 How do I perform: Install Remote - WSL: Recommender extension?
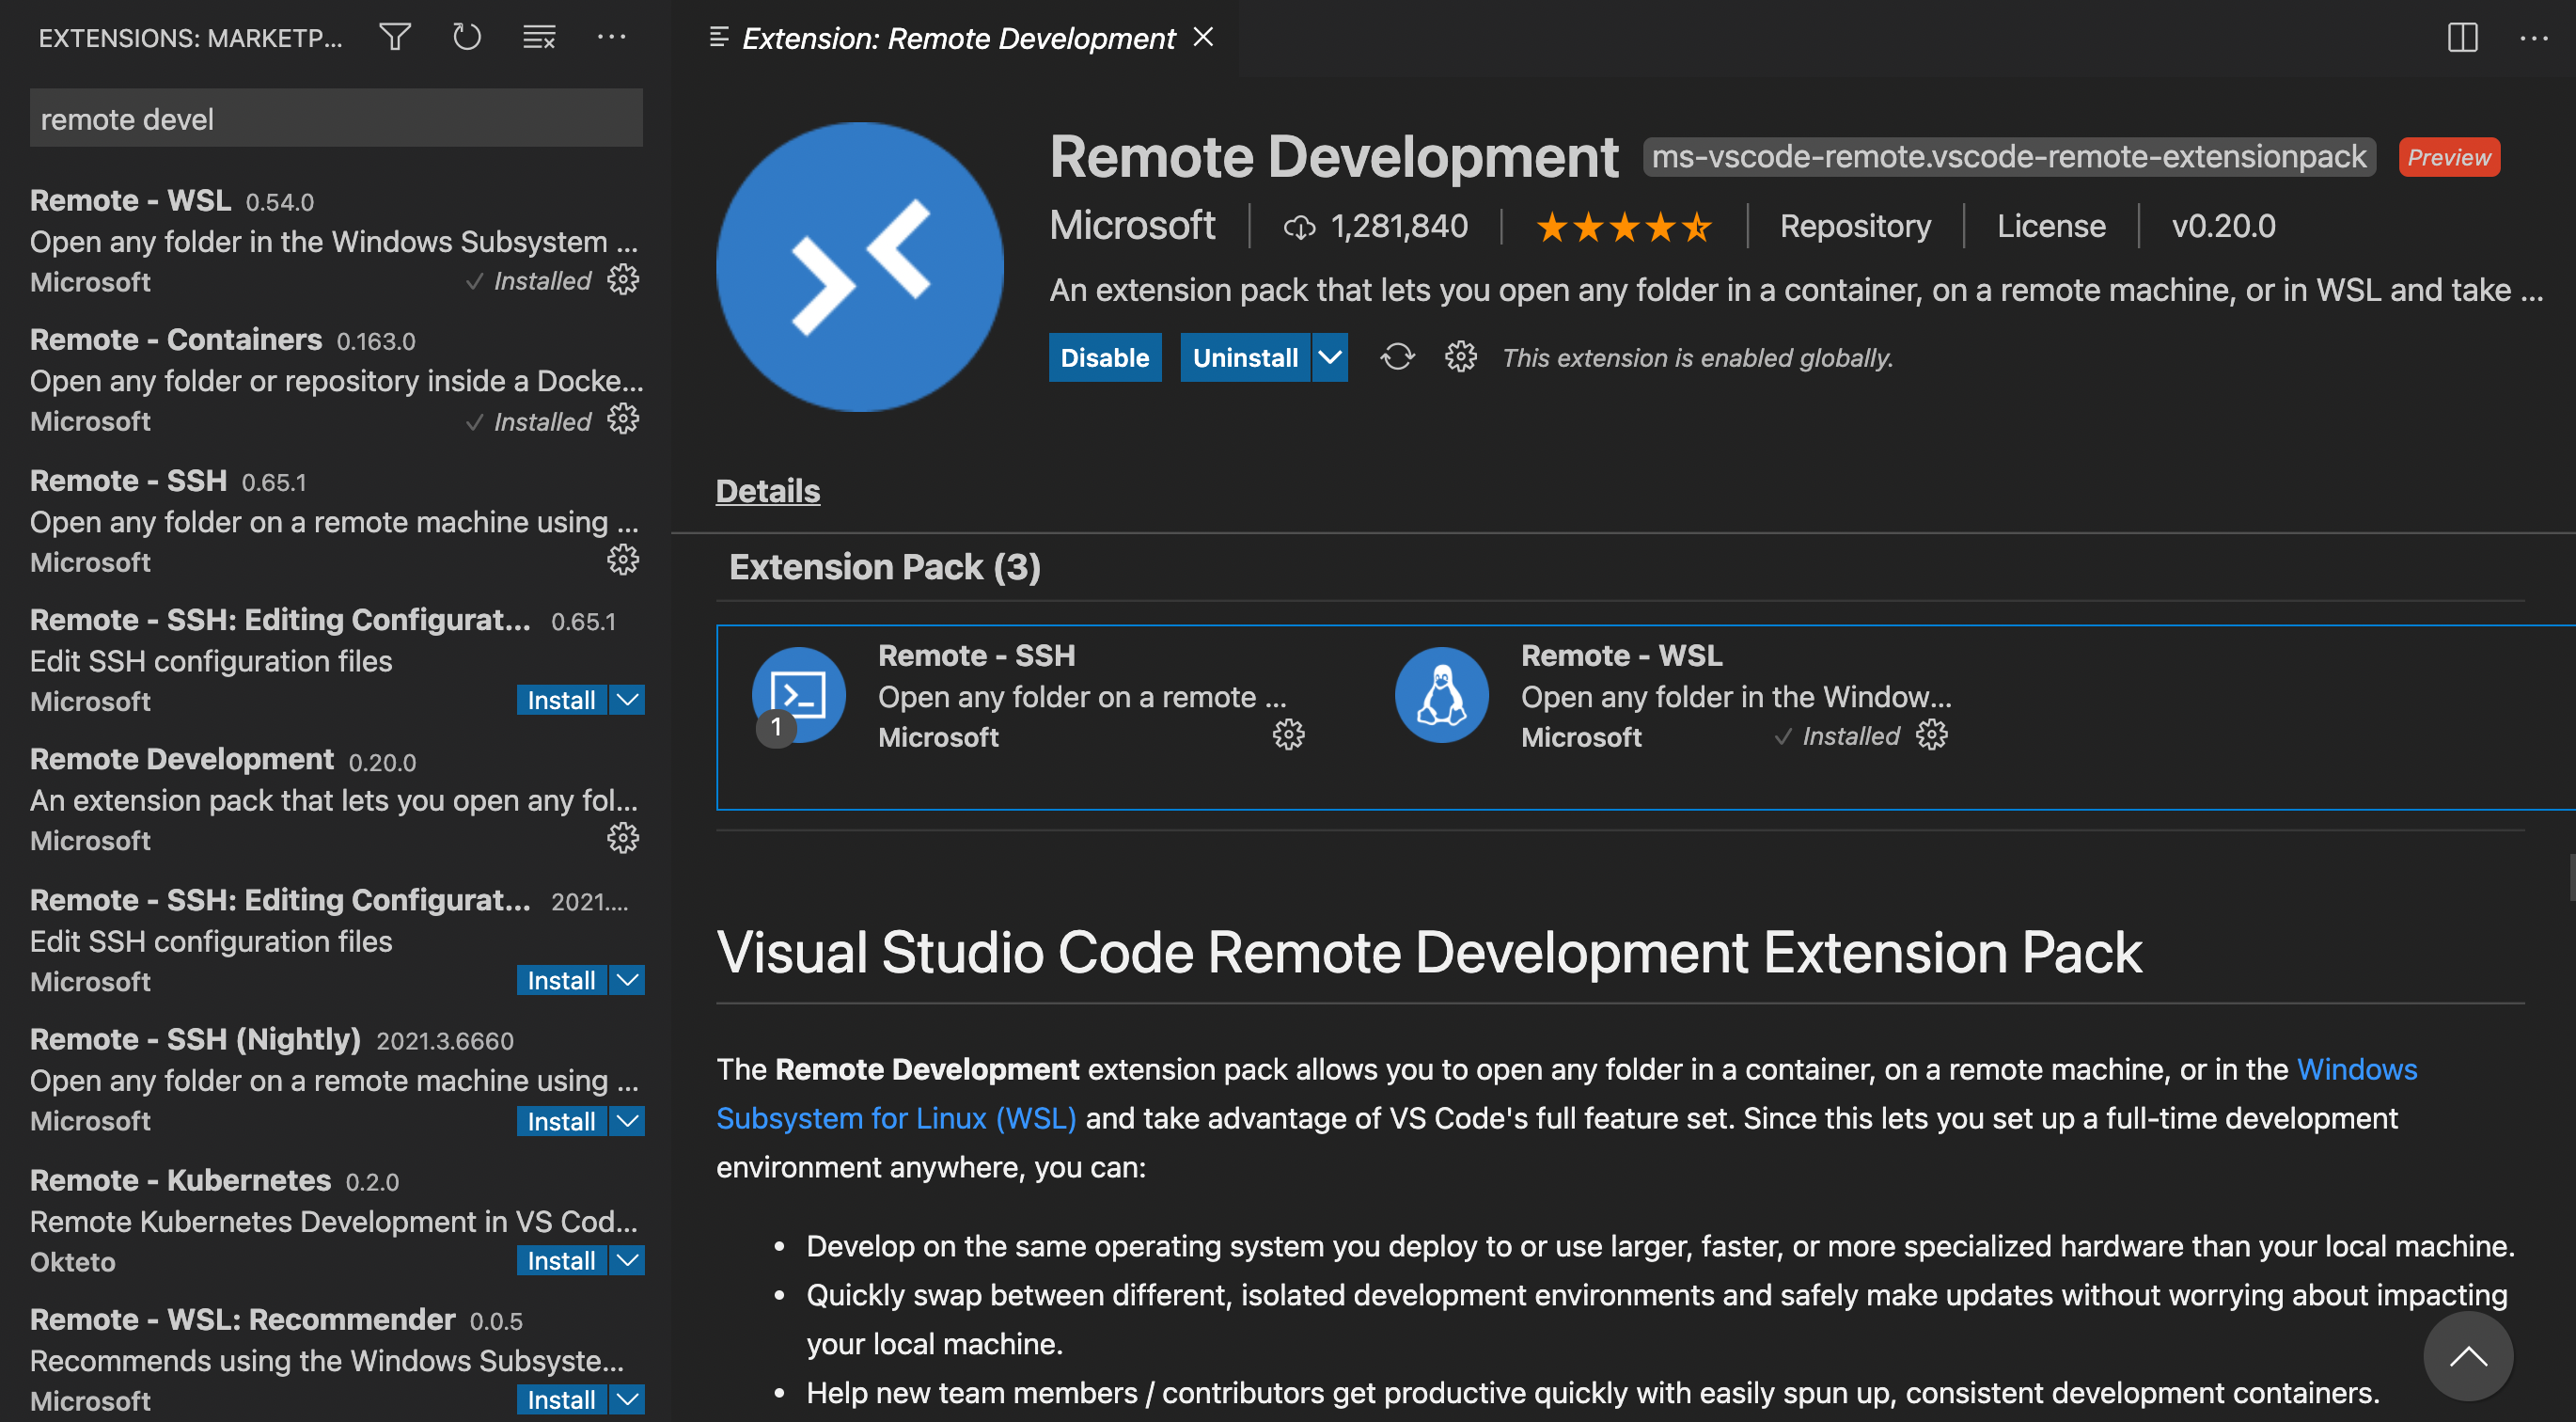click(x=561, y=1399)
